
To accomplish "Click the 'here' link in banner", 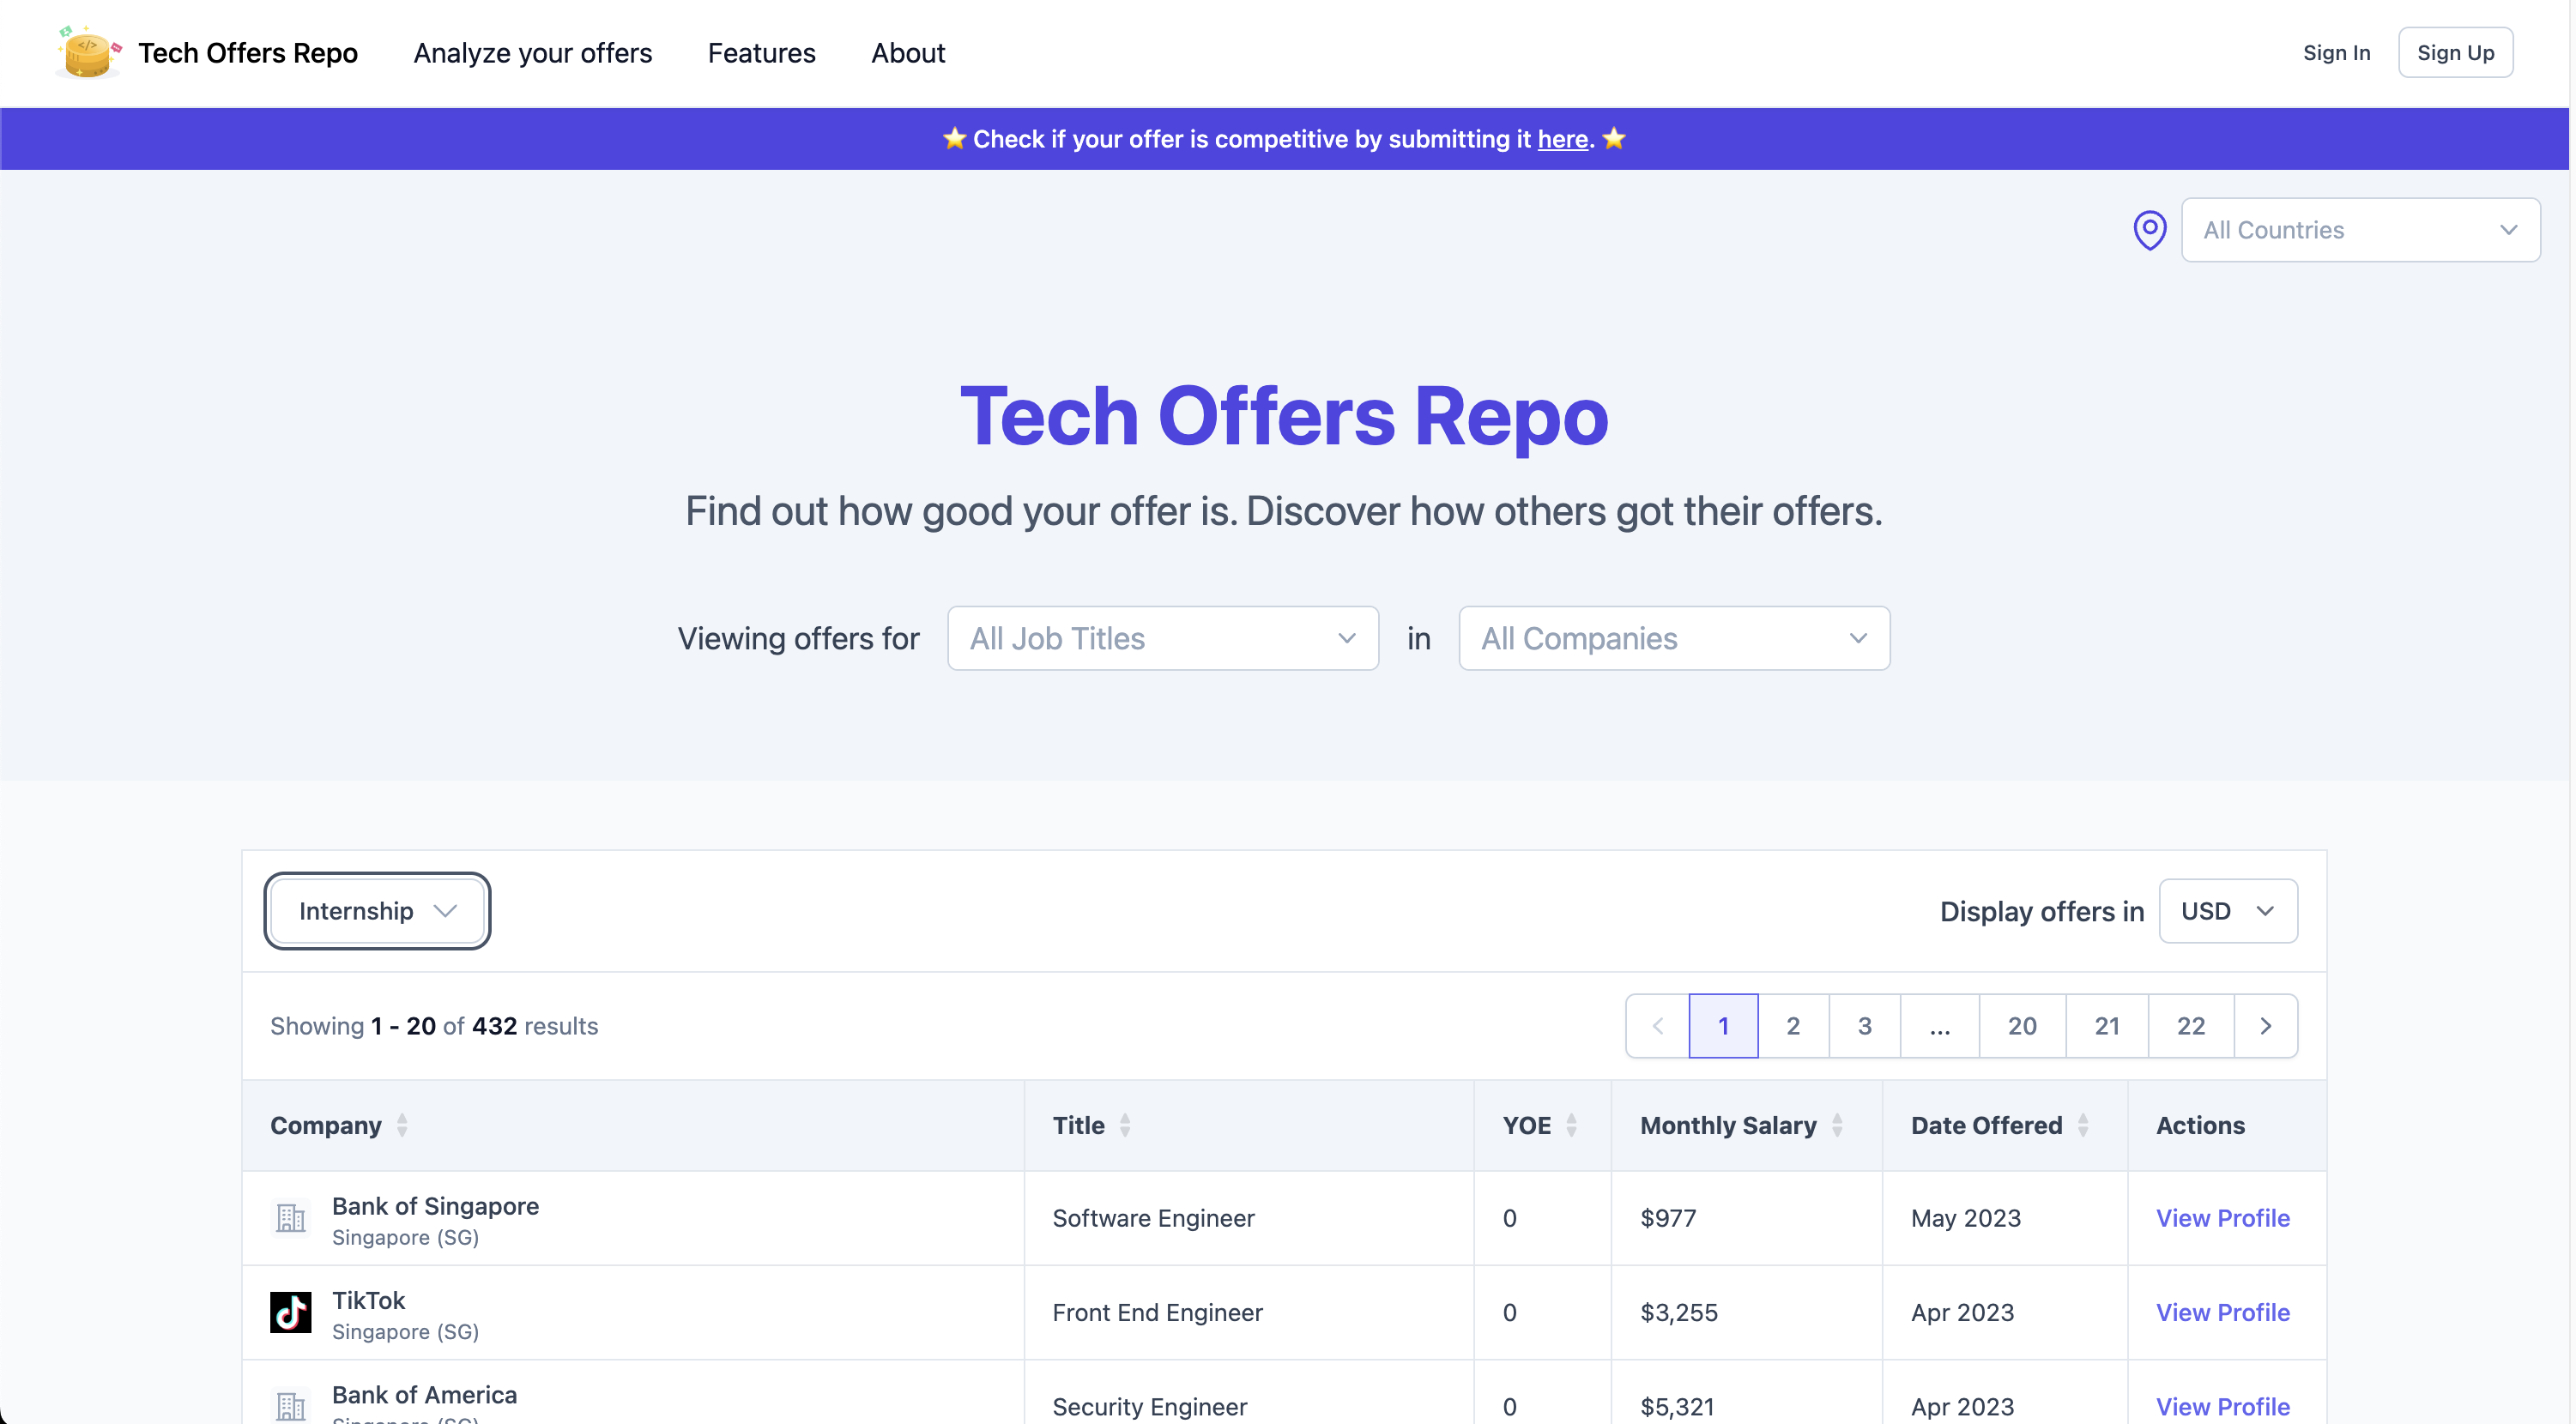I will 1563,139.
